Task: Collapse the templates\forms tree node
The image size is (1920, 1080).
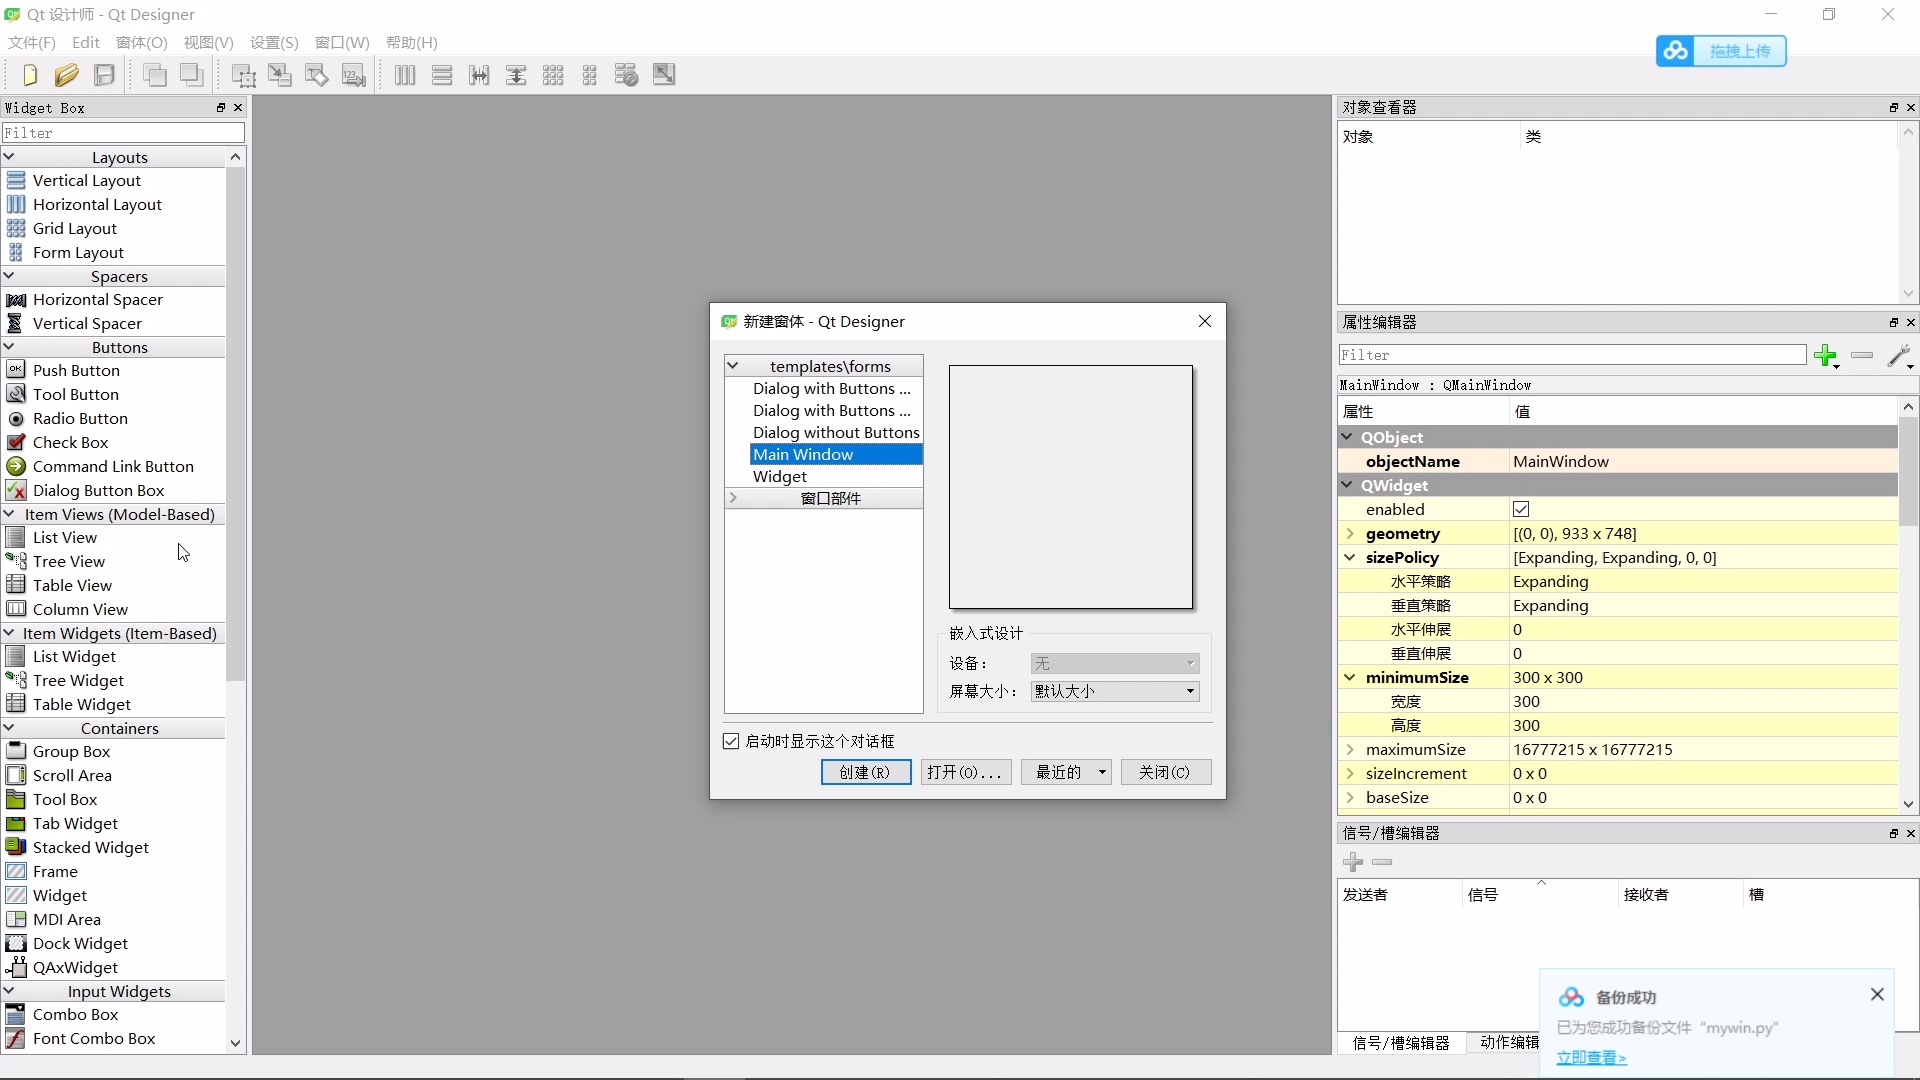Action: point(735,366)
